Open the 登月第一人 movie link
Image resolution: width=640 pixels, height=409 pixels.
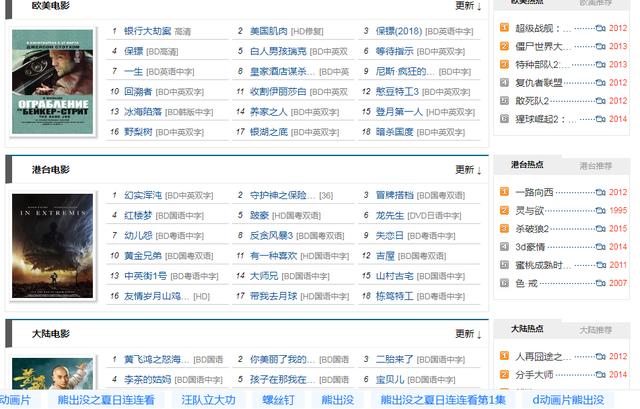[399, 112]
